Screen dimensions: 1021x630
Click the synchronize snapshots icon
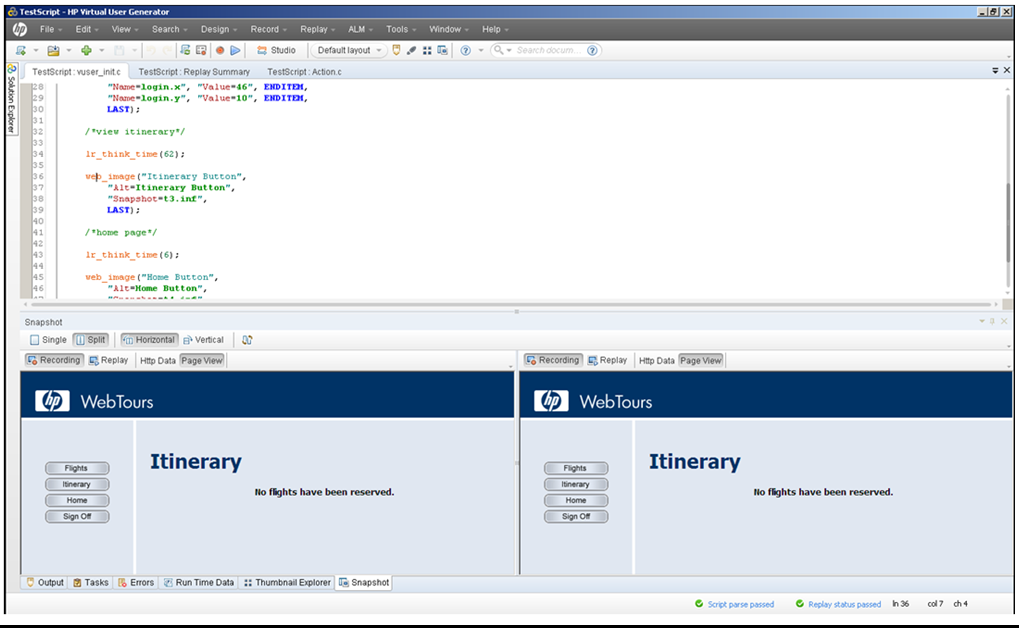click(x=247, y=340)
